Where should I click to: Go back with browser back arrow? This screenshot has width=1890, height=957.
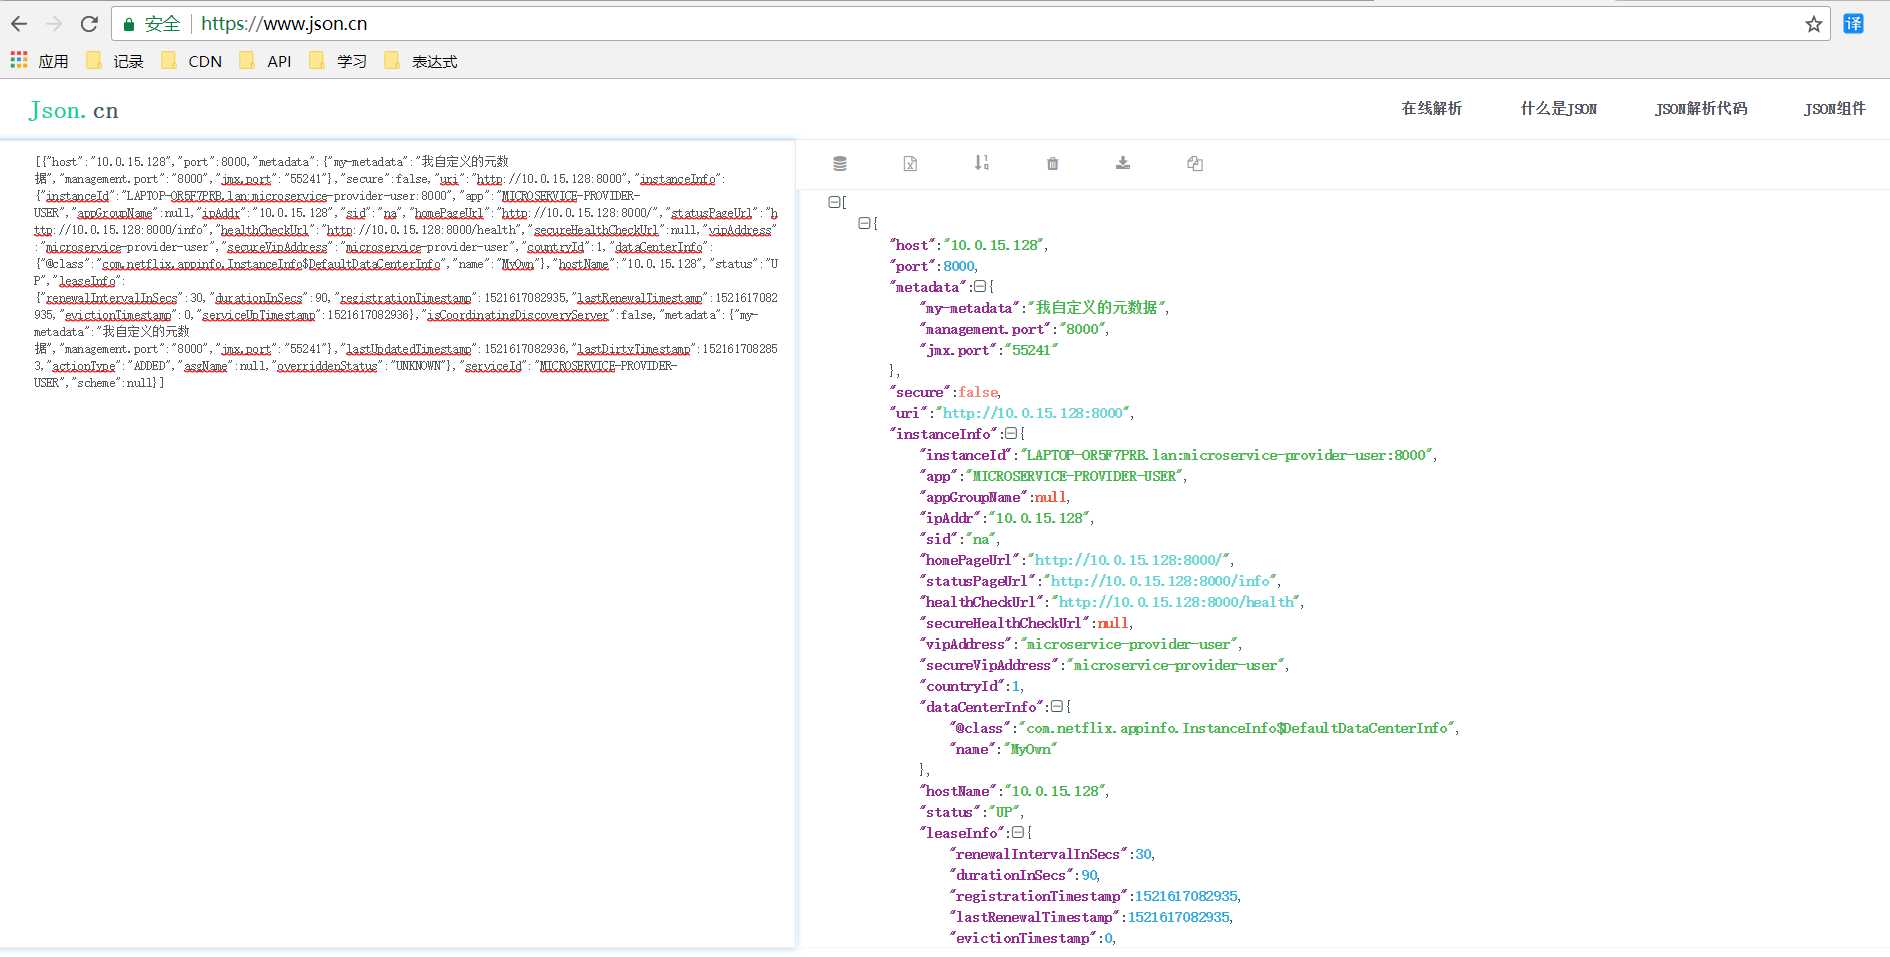pos(19,24)
